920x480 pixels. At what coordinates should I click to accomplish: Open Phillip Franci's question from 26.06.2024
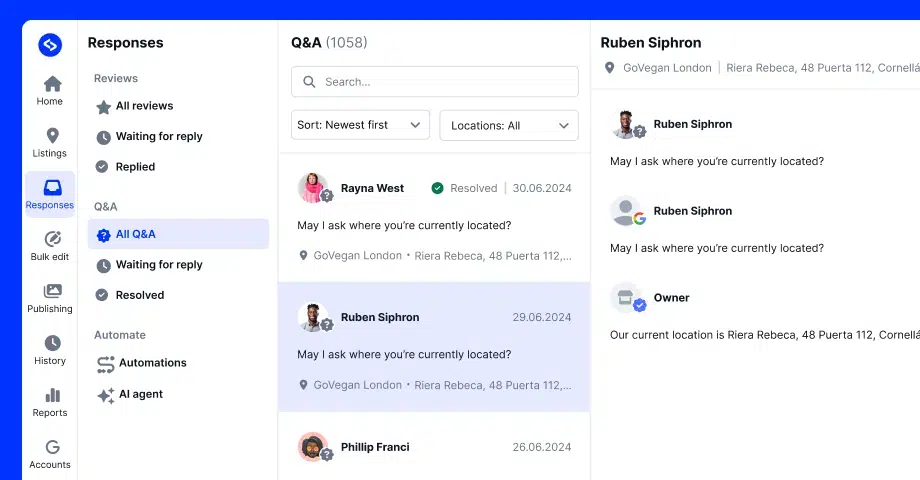pos(434,447)
